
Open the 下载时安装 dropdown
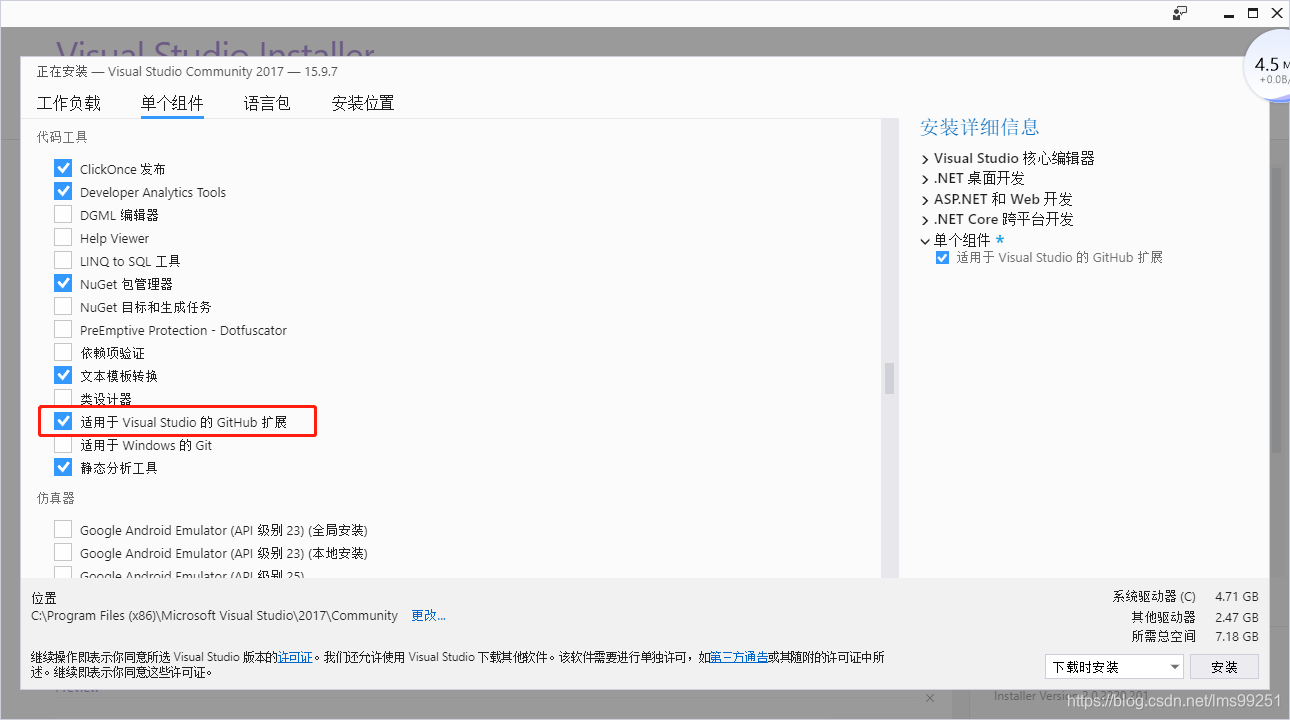pos(1114,667)
